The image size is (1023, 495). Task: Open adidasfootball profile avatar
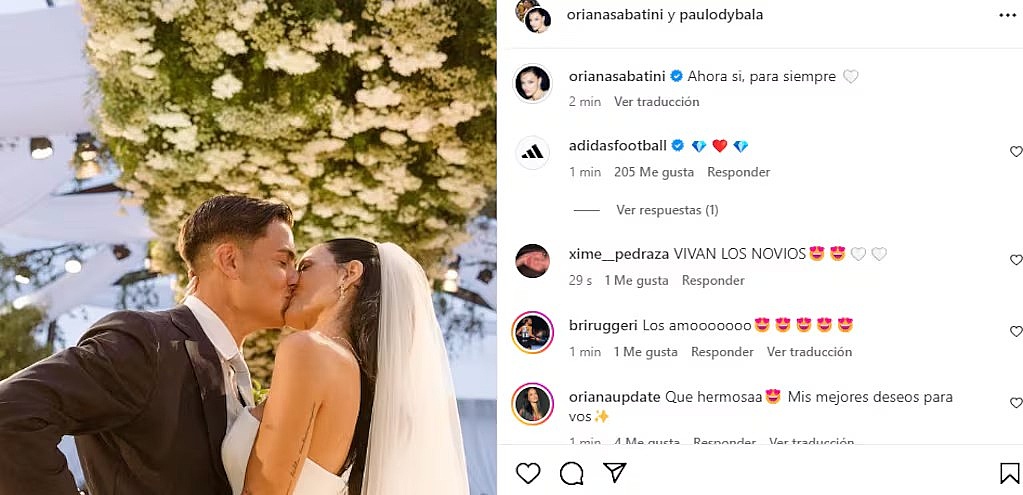(532, 153)
